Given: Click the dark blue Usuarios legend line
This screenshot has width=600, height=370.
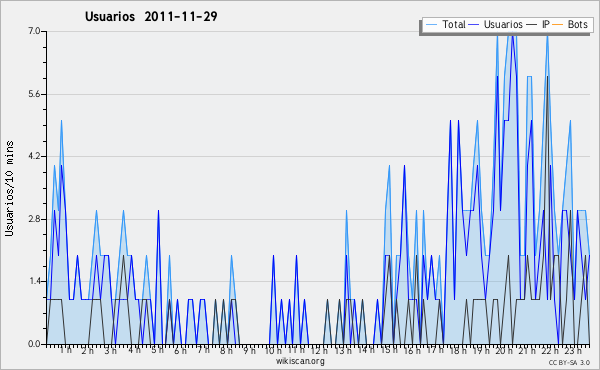Looking at the screenshot, I should click(x=474, y=25).
